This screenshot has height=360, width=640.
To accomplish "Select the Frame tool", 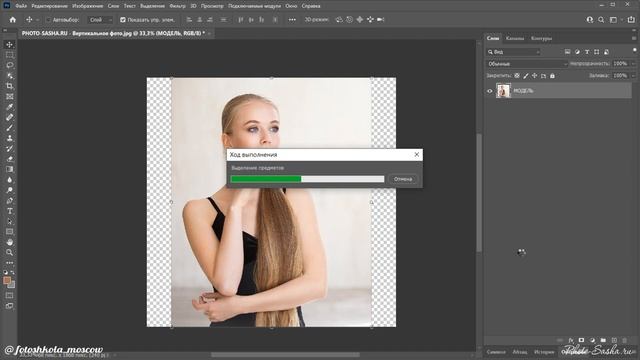I will [x=9, y=96].
